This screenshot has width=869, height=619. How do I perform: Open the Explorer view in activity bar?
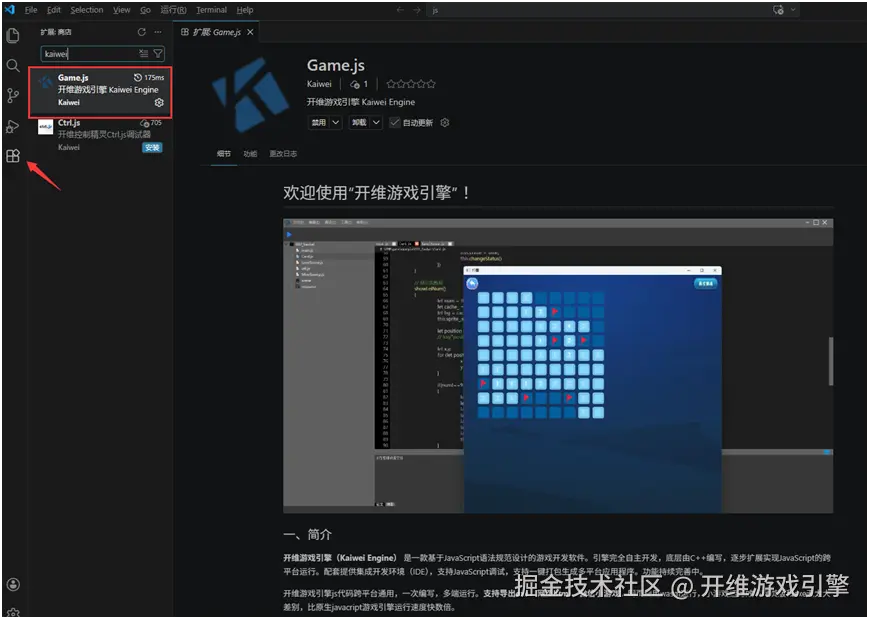12,36
